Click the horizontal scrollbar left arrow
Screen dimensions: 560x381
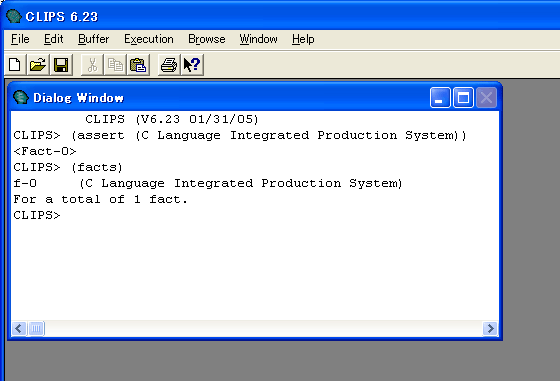click(19, 328)
